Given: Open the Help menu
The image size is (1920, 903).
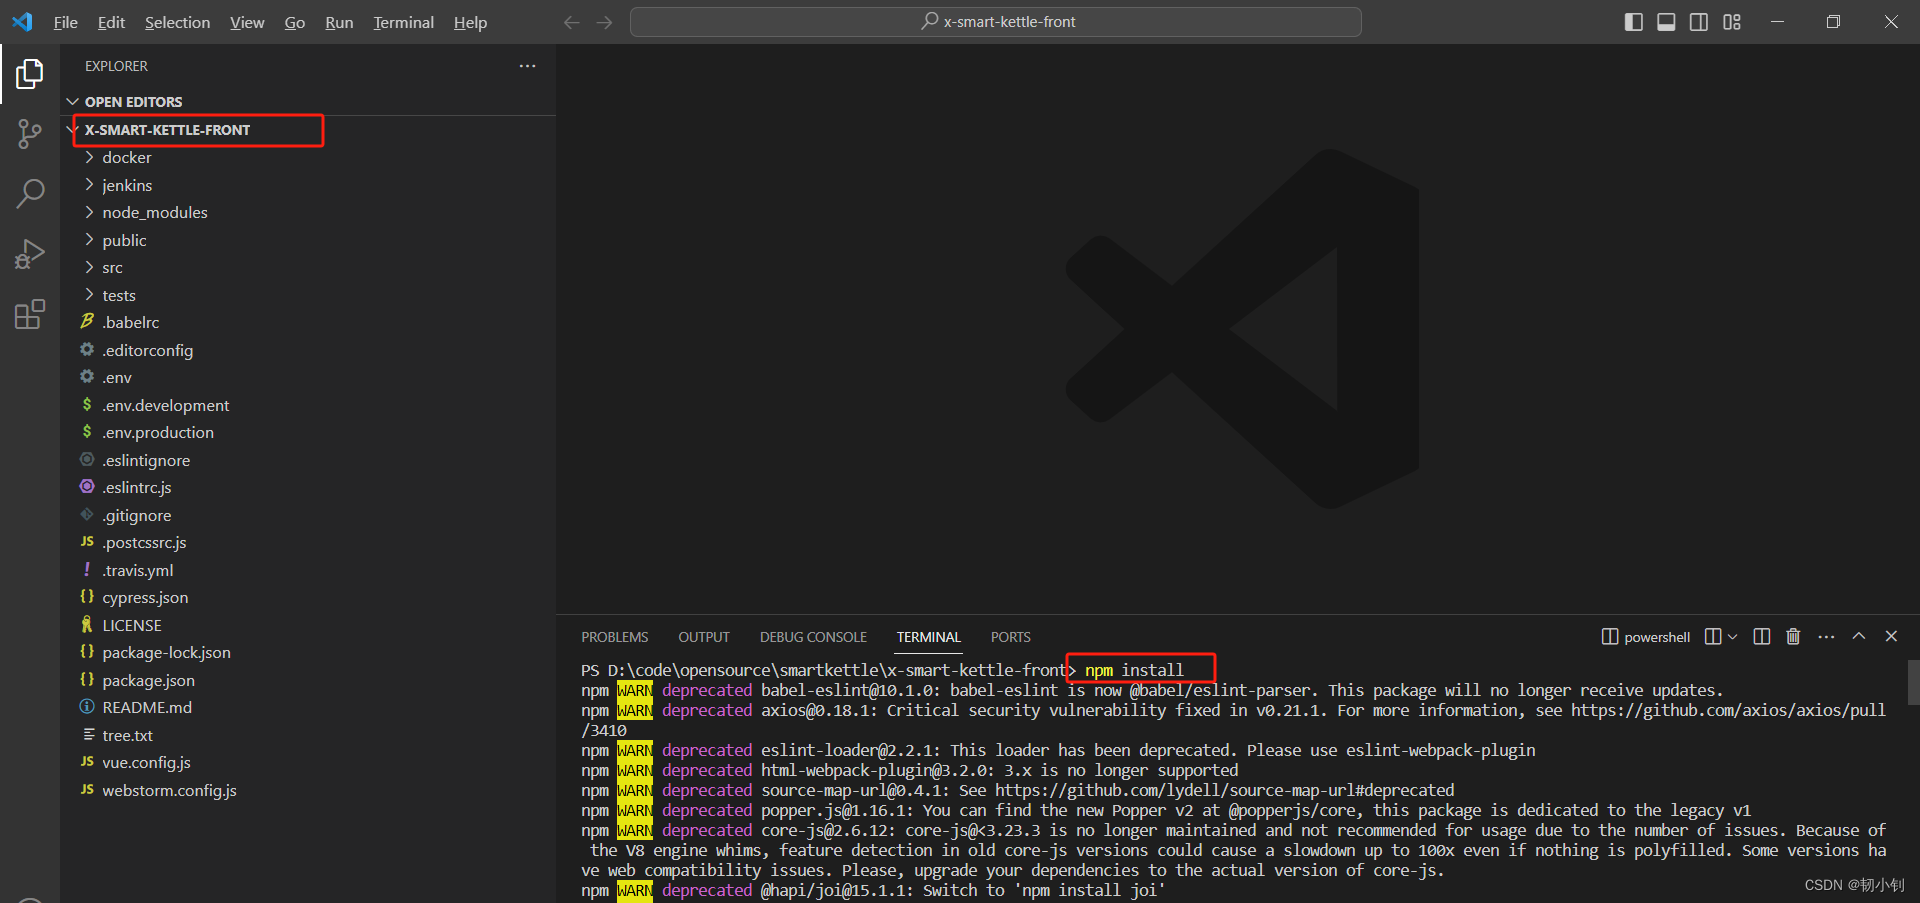Looking at the screenshot, I should click(470, 22).
